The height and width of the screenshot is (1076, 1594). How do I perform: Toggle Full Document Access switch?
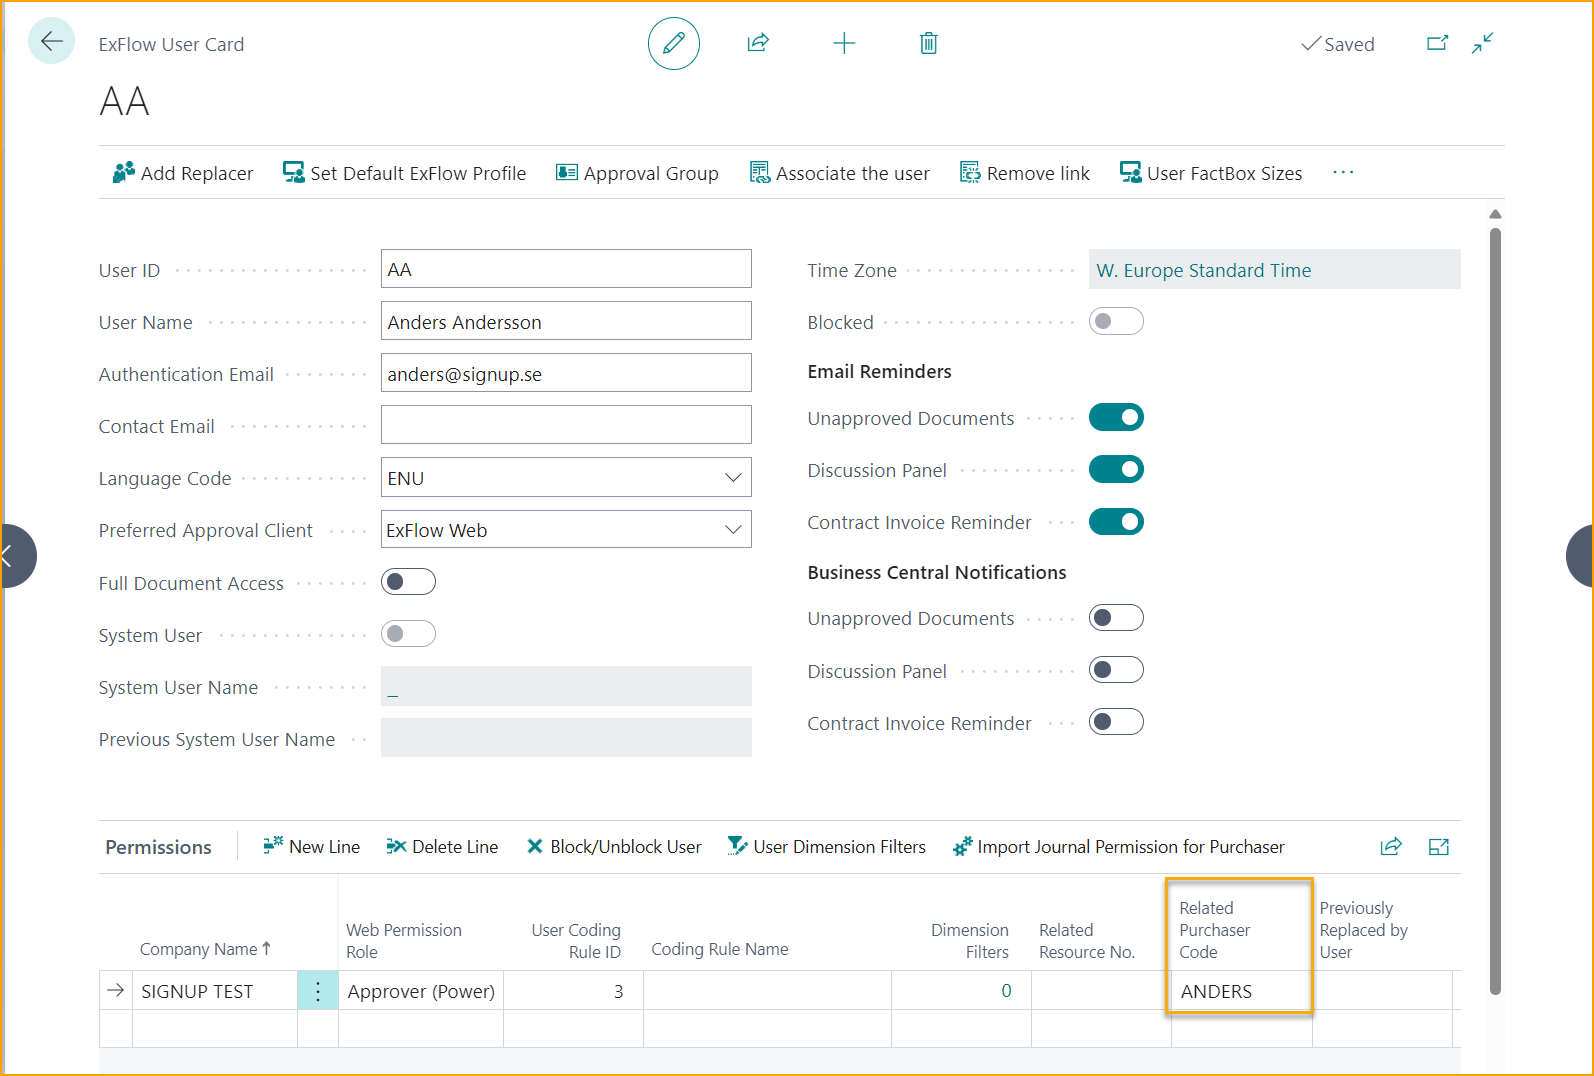(x=408, y=582)
